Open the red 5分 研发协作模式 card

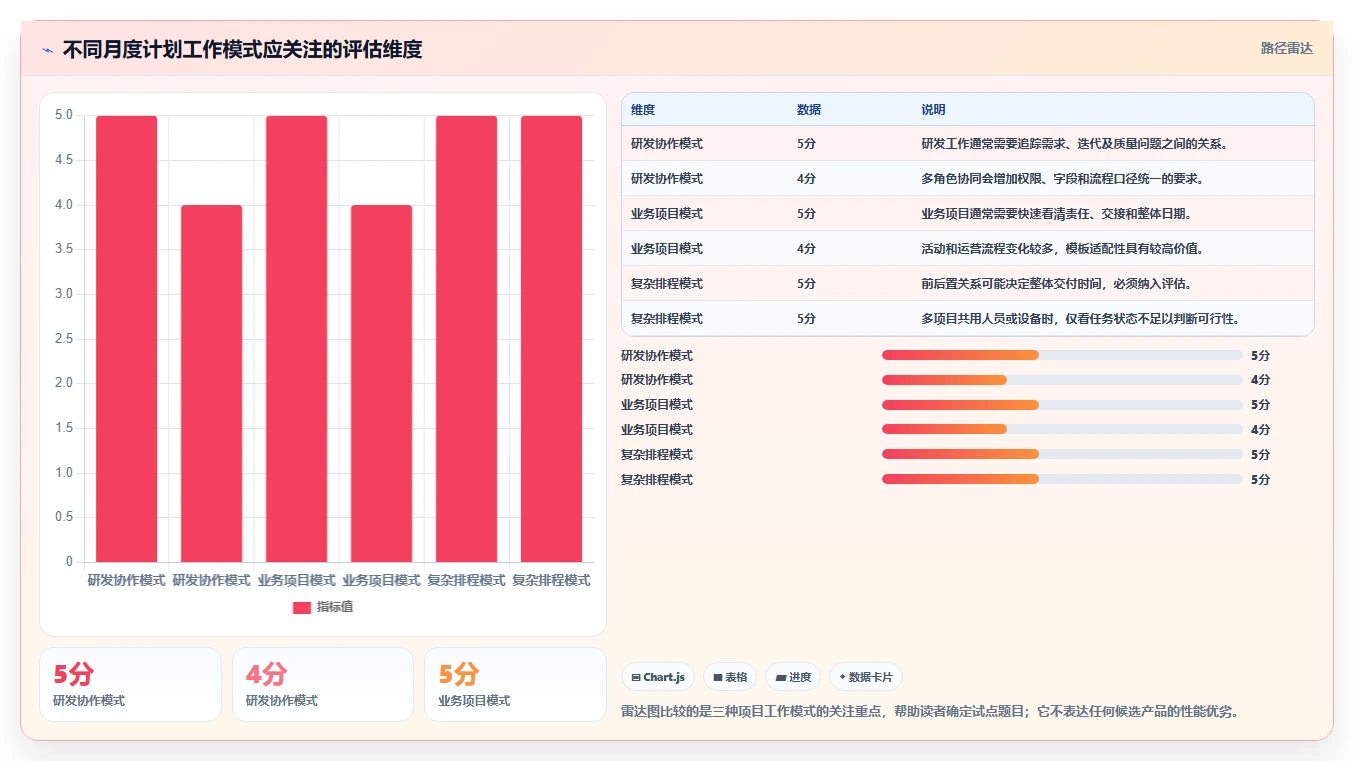(130, 684)
